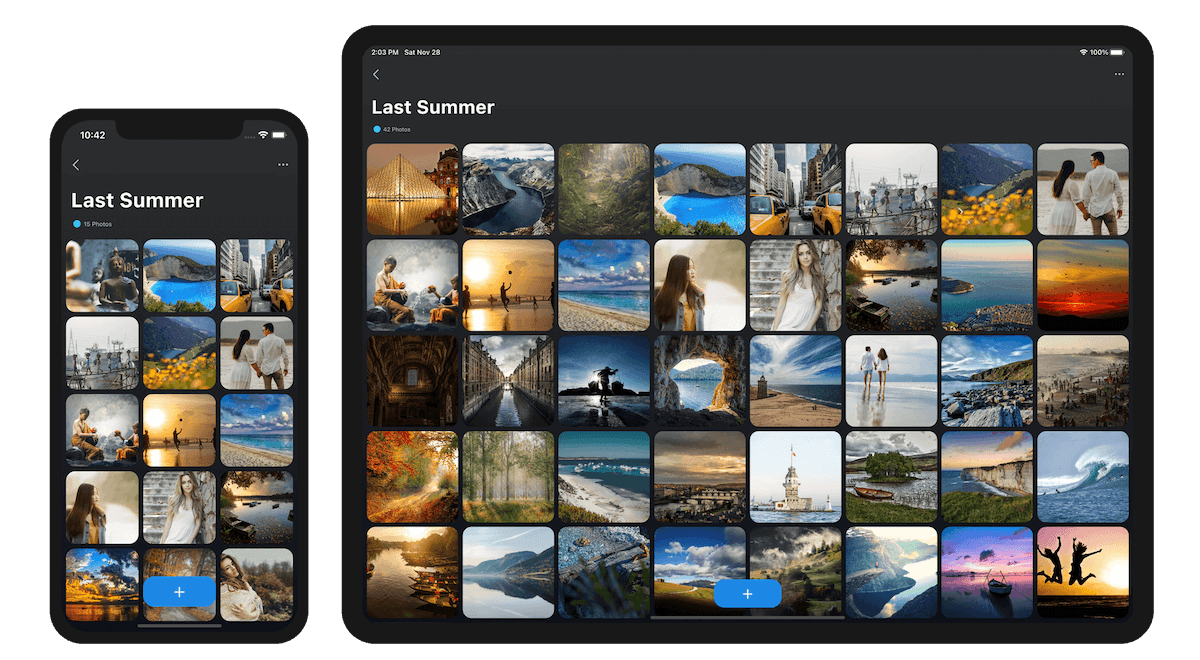
Task: Open the sea cave arch photo
Action: [x=699, y=381]
